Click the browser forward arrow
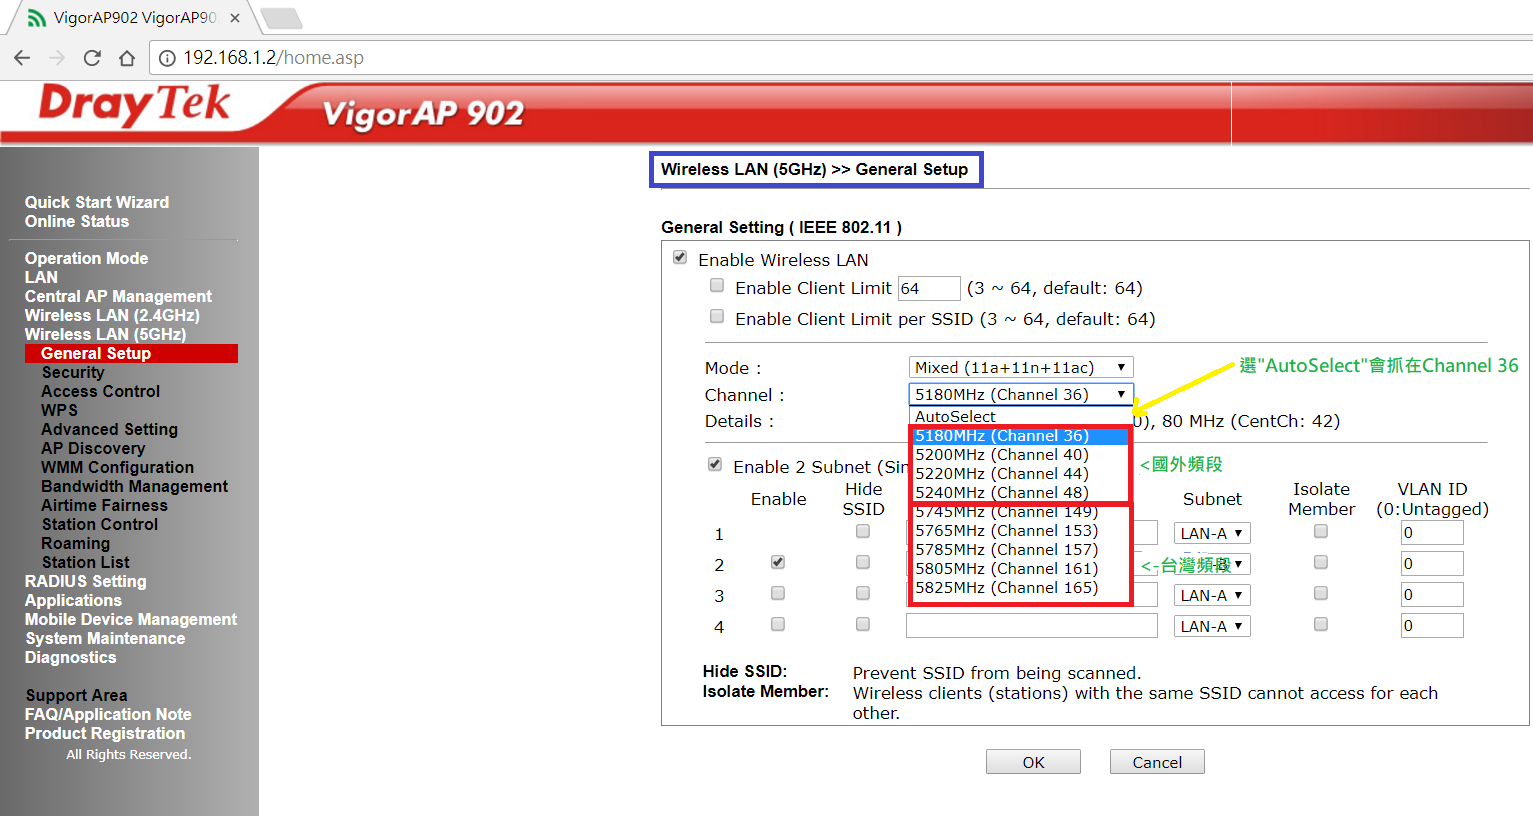Image resolution: width=1533 pixels, height=816 pixels. tap(57, 58)
